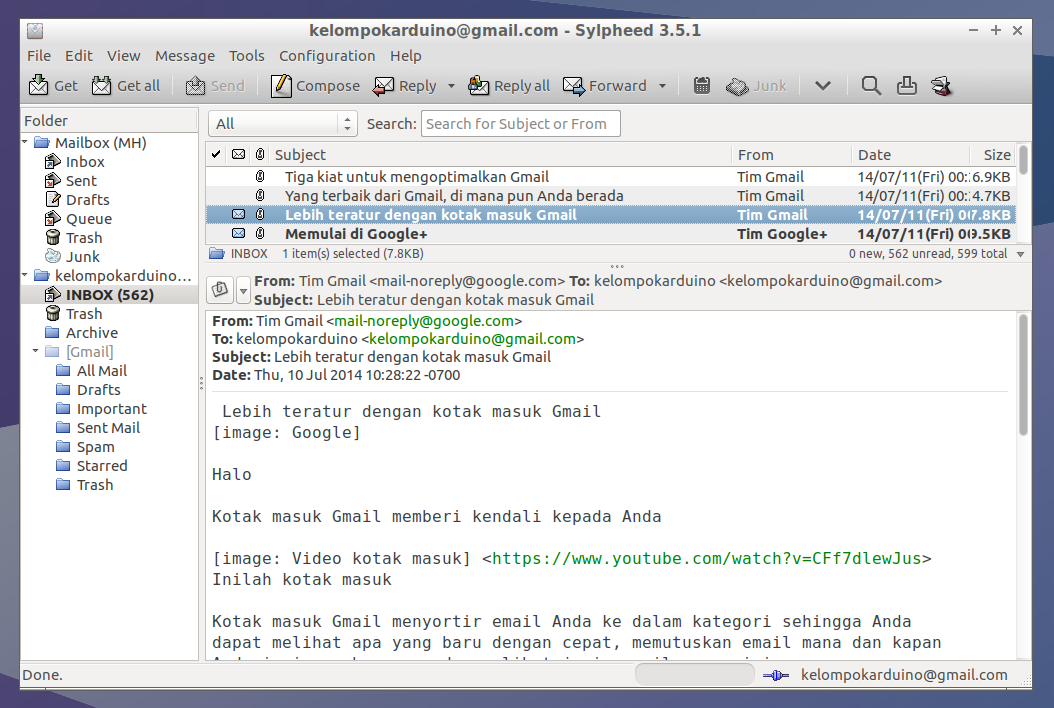Viewport: 1054px width, 708px height.
Task: Expand the Forward button dropdown arrow
Action: tap(660, 86)
